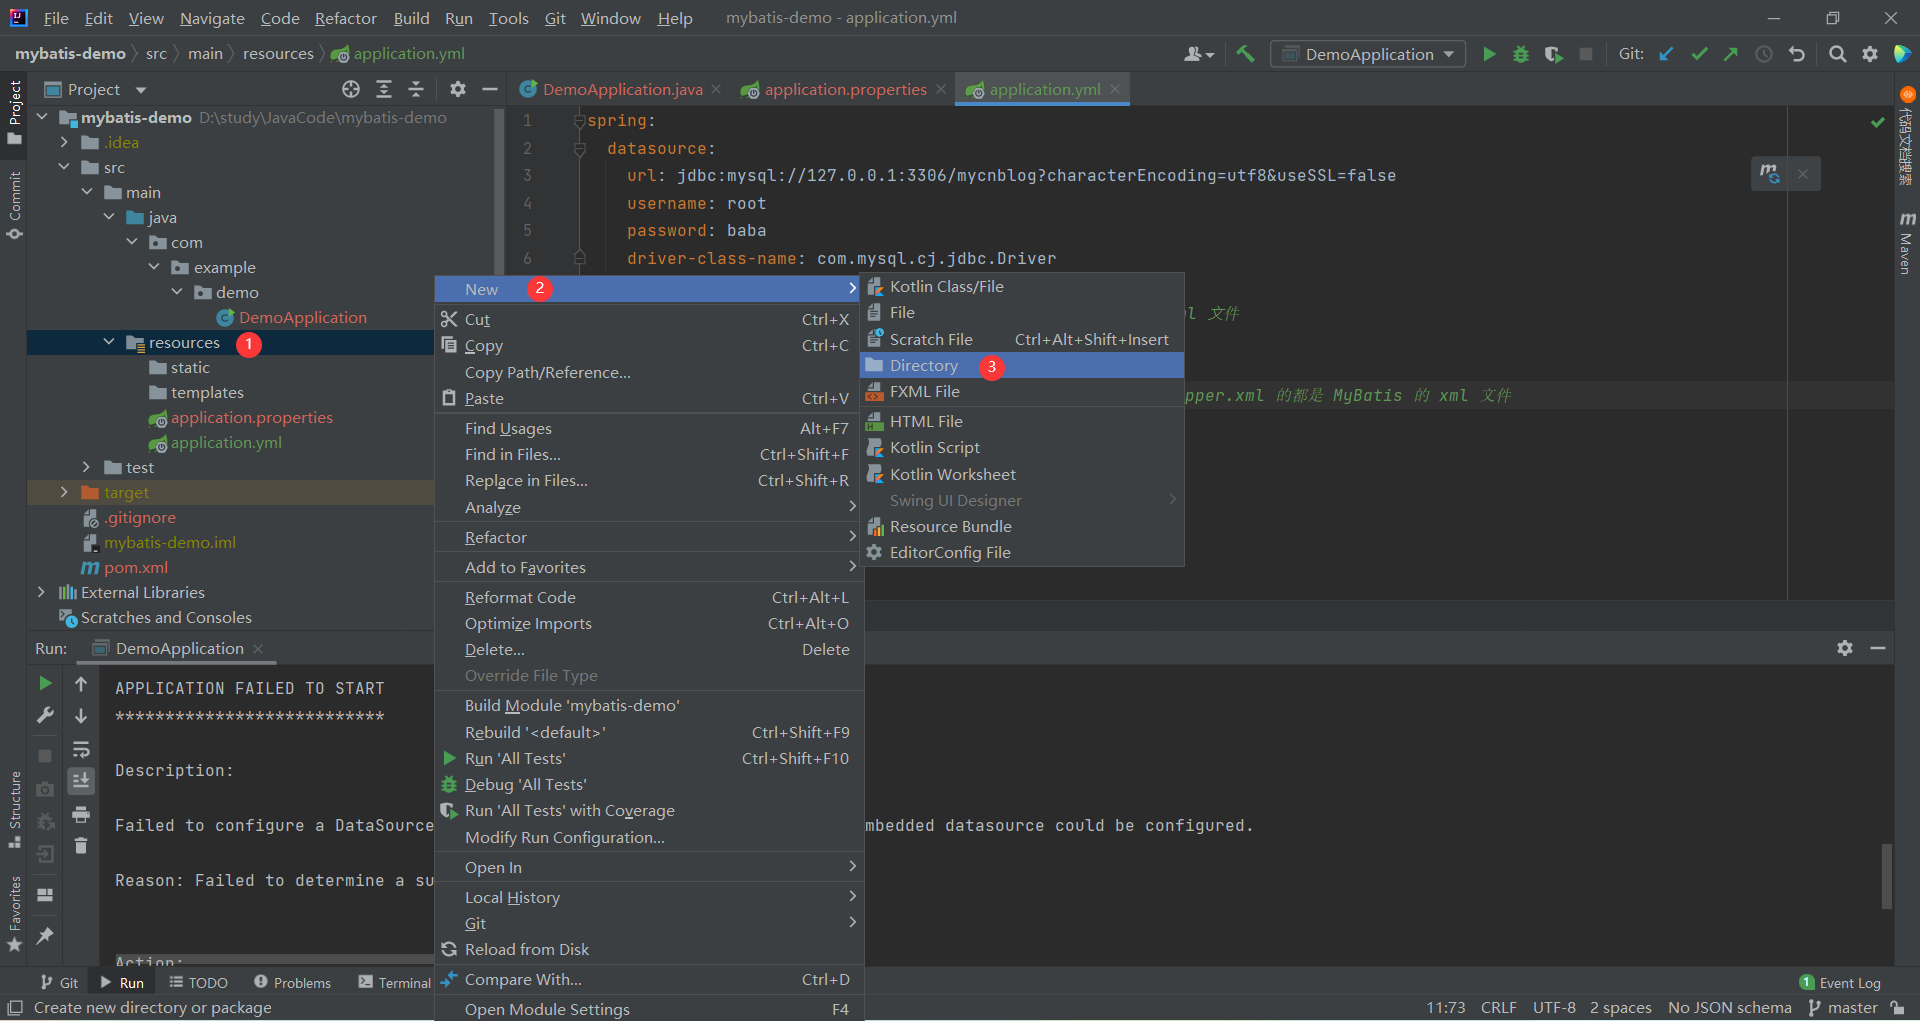Click the tool window quick-access icon at bottom-left
Screen dimensions: 1920x1021
pyautogui.click(x=15, y=1008)
